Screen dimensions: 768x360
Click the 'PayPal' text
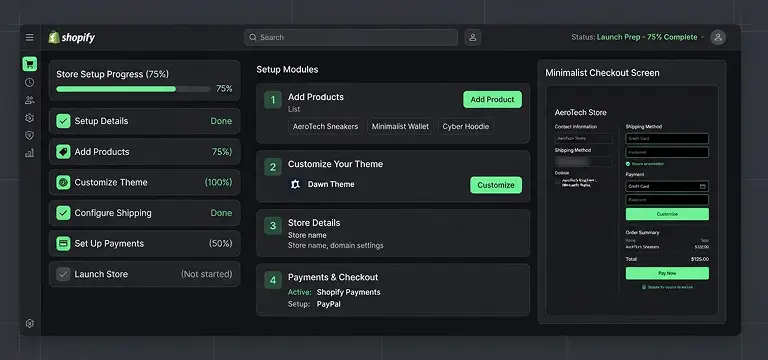pos(329,304)
